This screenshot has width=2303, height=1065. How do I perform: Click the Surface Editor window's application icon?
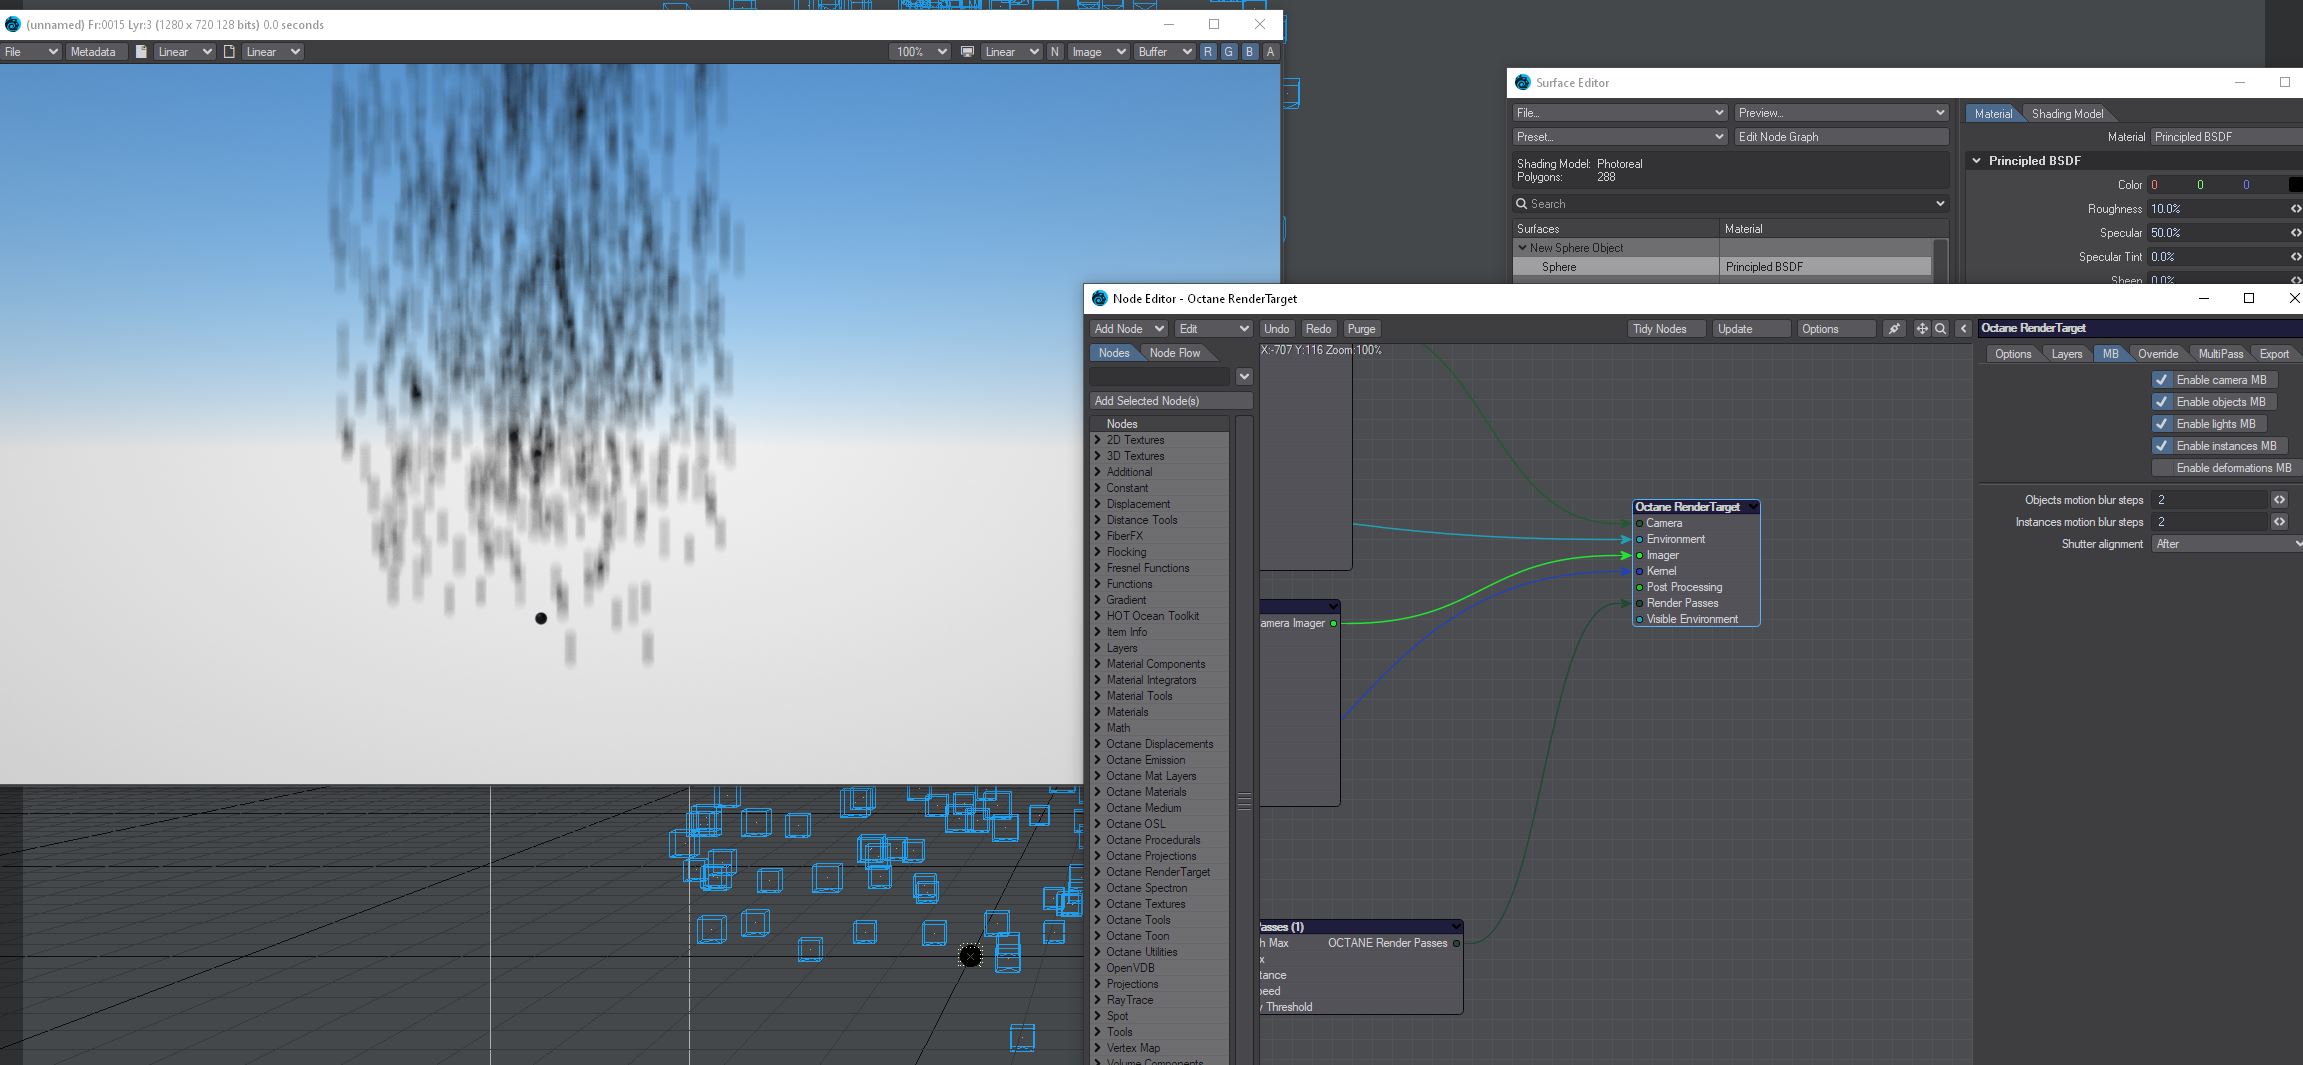(1522, 82)
